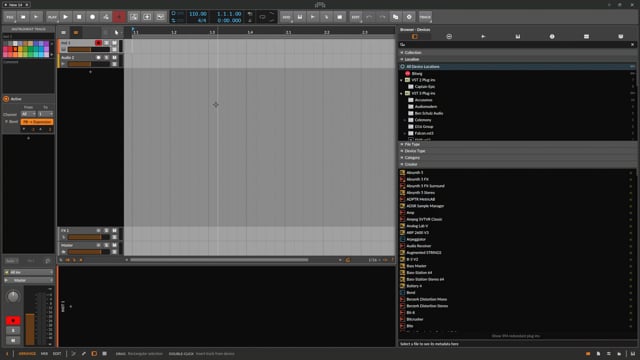The image size is (640, 360).
Task: Mute the Audio 2 track
Action: [114, 58]
